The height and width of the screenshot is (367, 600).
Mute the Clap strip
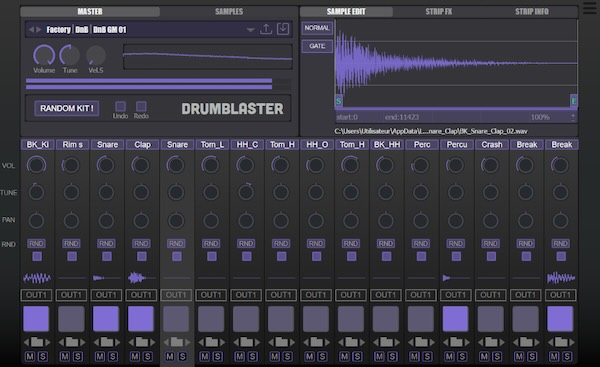coord(135,357)
